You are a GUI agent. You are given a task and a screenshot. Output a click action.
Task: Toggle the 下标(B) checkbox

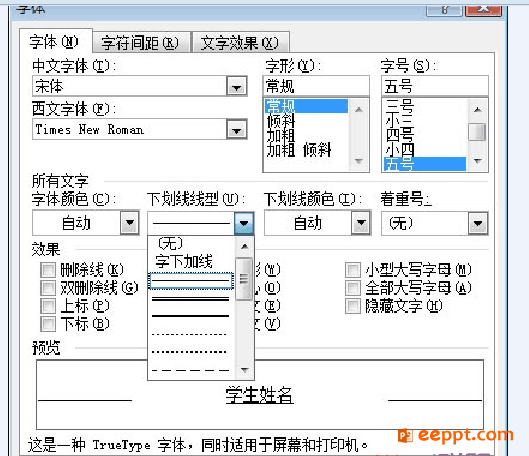(48, 324)
